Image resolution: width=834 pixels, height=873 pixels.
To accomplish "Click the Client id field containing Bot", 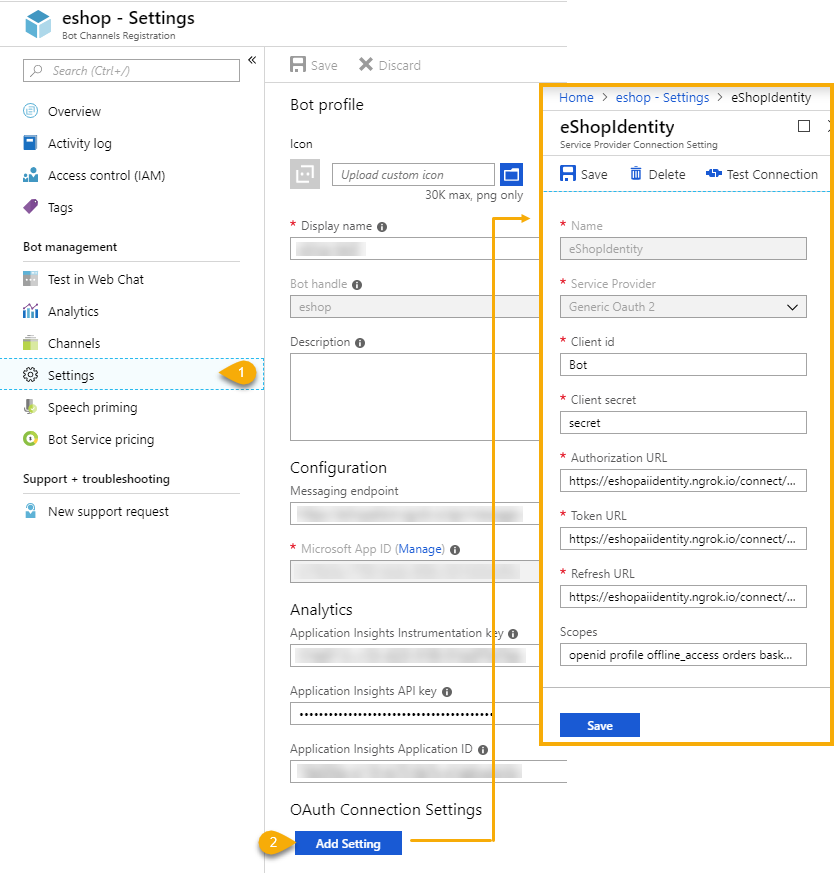I will click(x=683, y=365).
